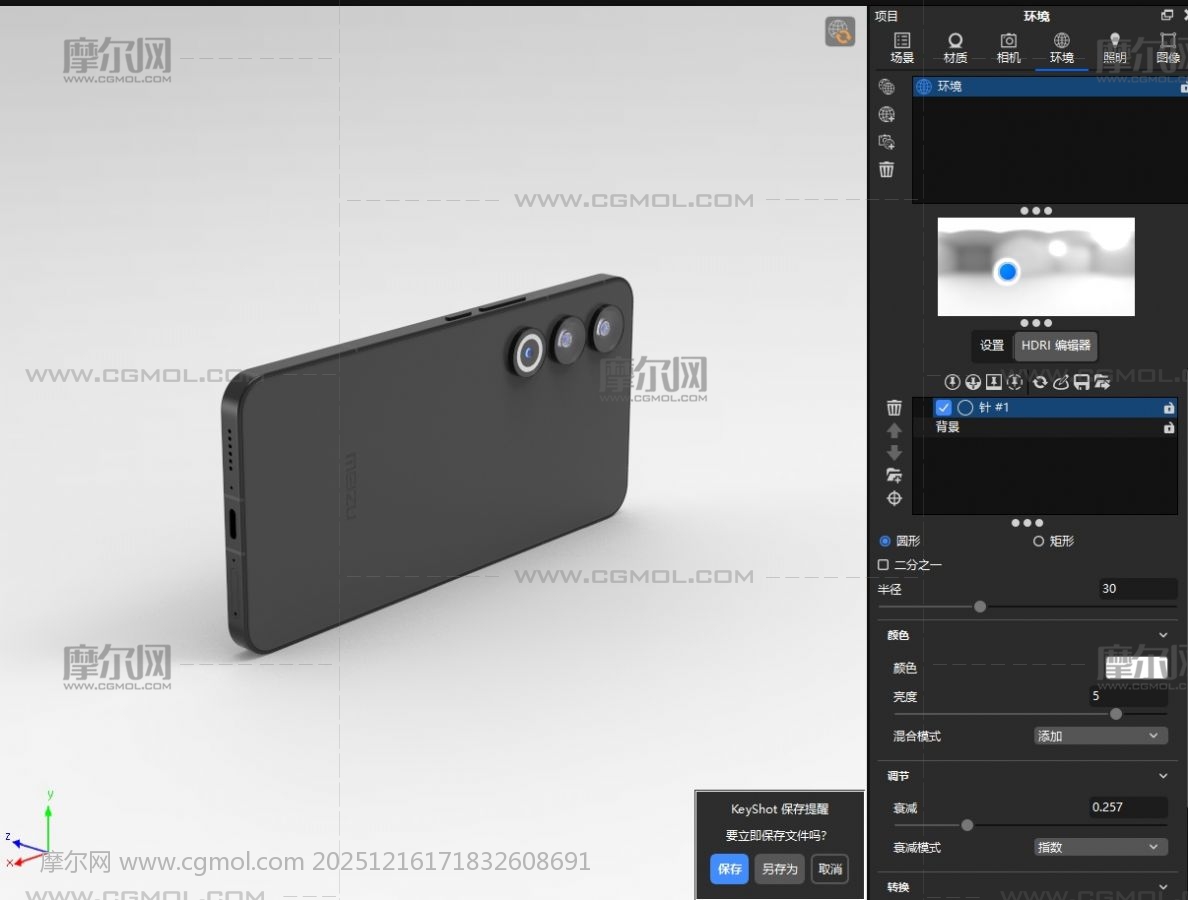Switch to the 相机 tab
Image resolution: width=1188 pixels, height=900 pixels.
[x=1008, y=47]
